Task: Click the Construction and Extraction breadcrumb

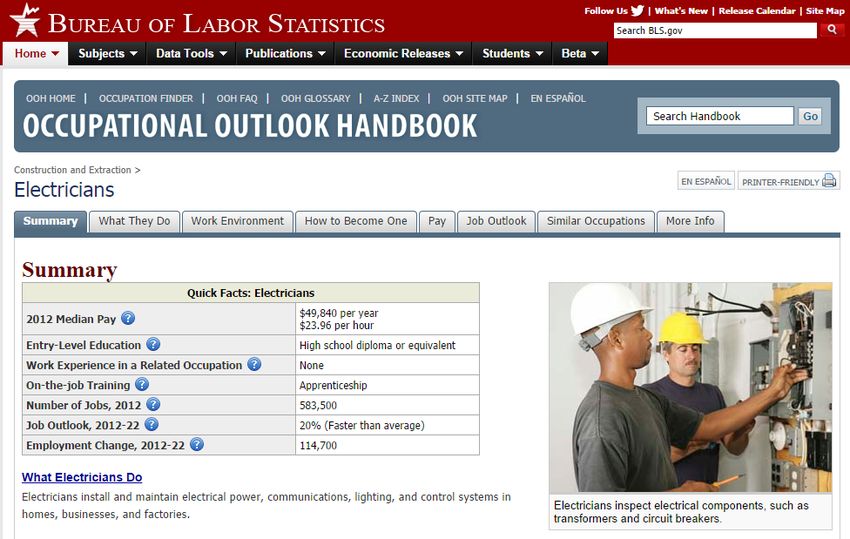Action: tap(73, 170)
